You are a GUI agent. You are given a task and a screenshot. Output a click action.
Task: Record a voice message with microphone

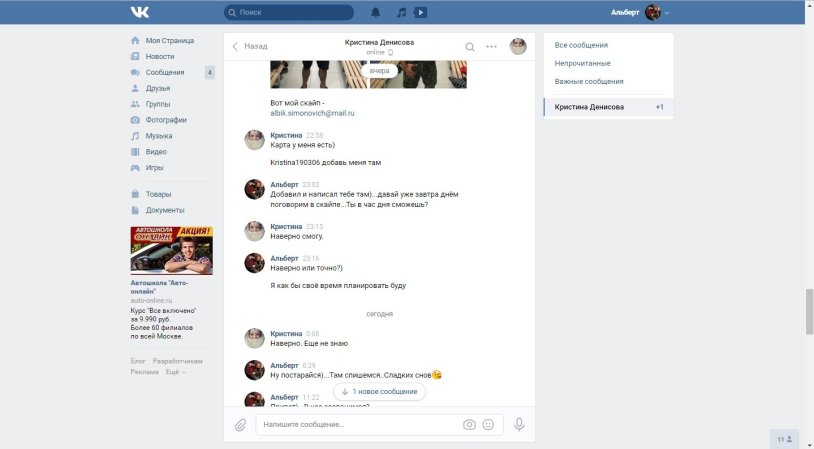tap(519, 424)
